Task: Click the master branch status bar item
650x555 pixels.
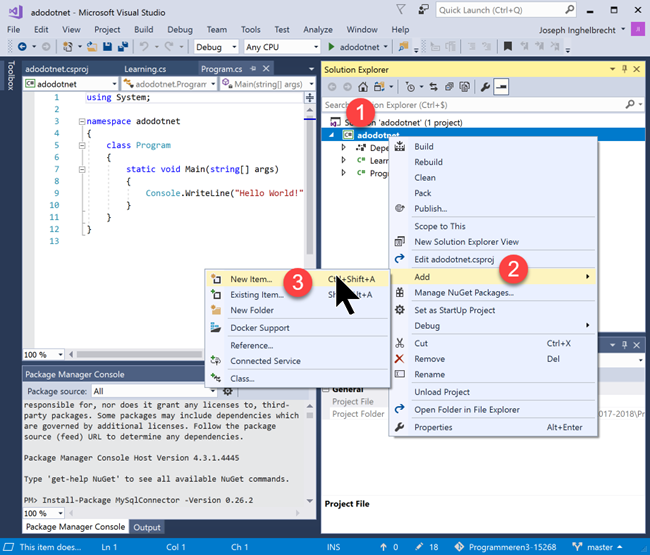Action: click(x=597, y=547)
